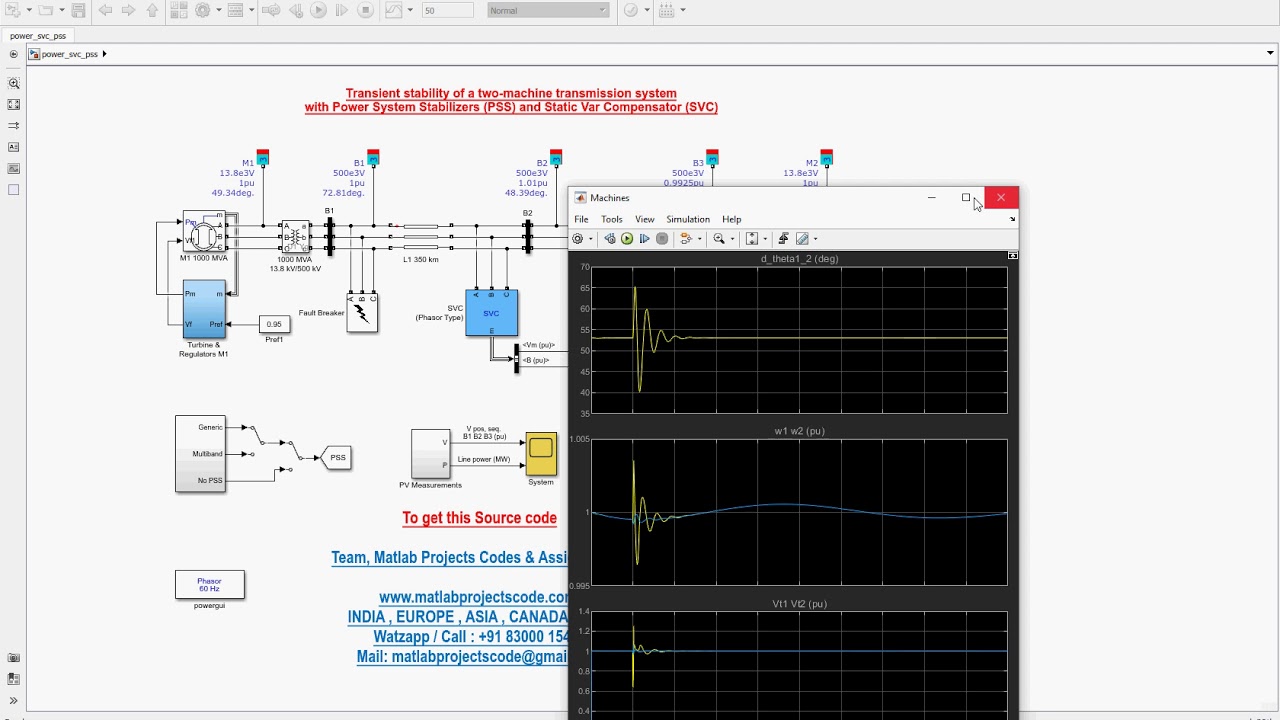Expand the New model dropdown arrow
The width and height of the screenshot is (1280, 720).
point(29,10)
